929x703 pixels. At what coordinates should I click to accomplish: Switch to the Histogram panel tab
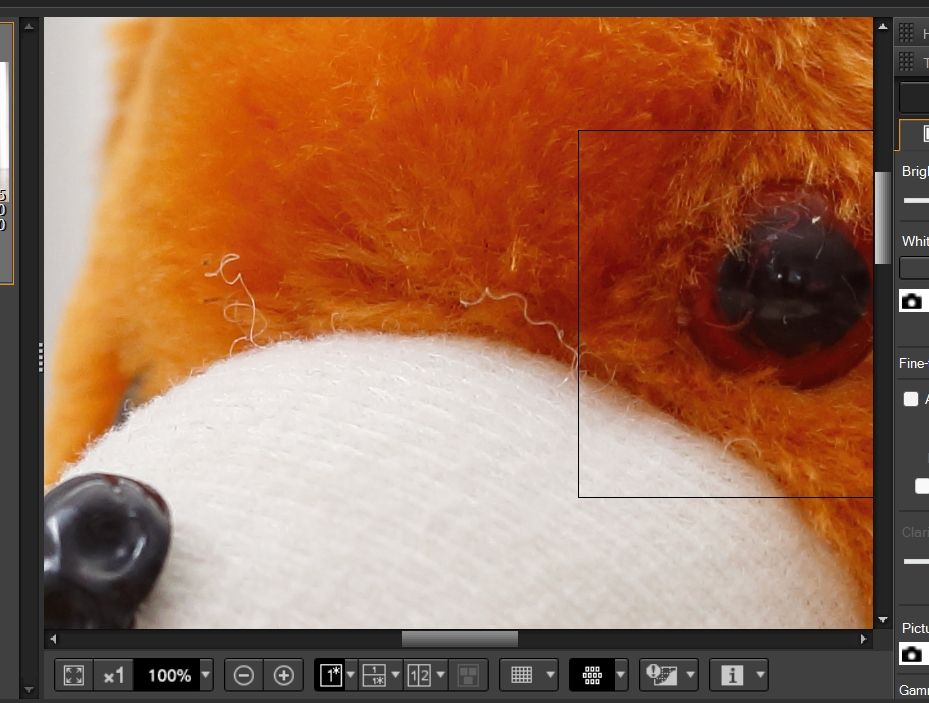pos(908,31)
